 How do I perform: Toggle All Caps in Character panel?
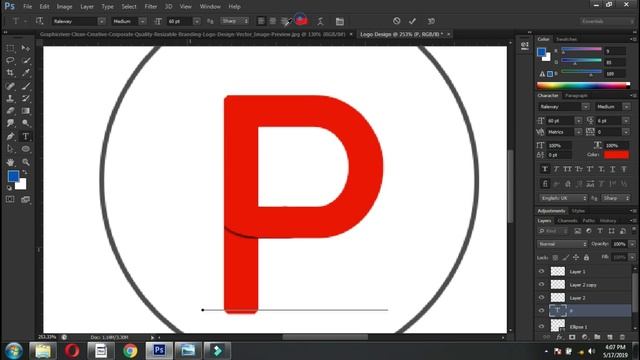[567, 169]
